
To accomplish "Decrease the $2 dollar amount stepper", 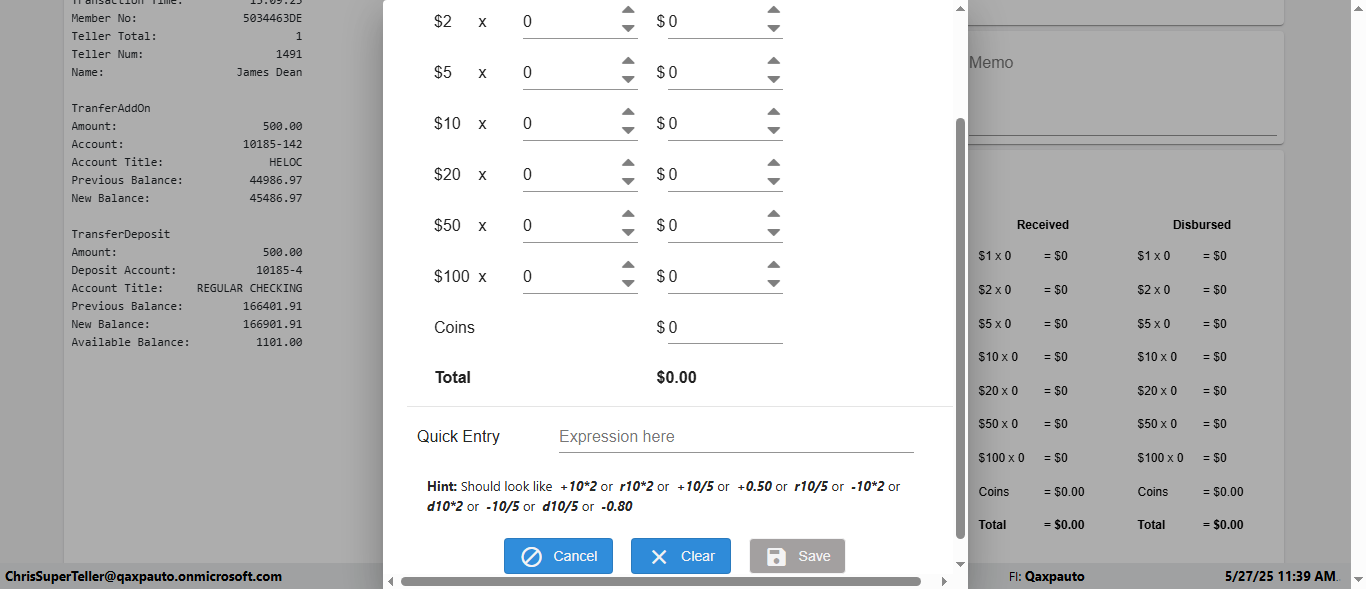I will 773,29.
